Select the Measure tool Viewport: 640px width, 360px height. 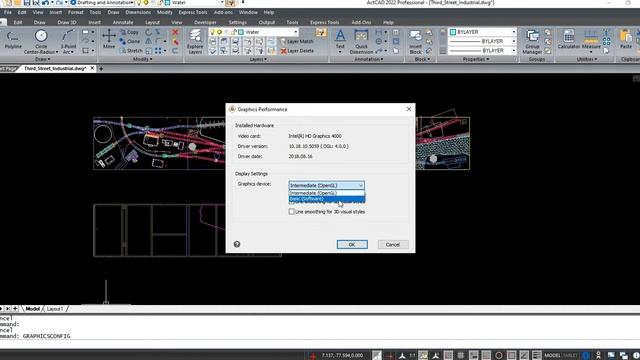(591, 42)
